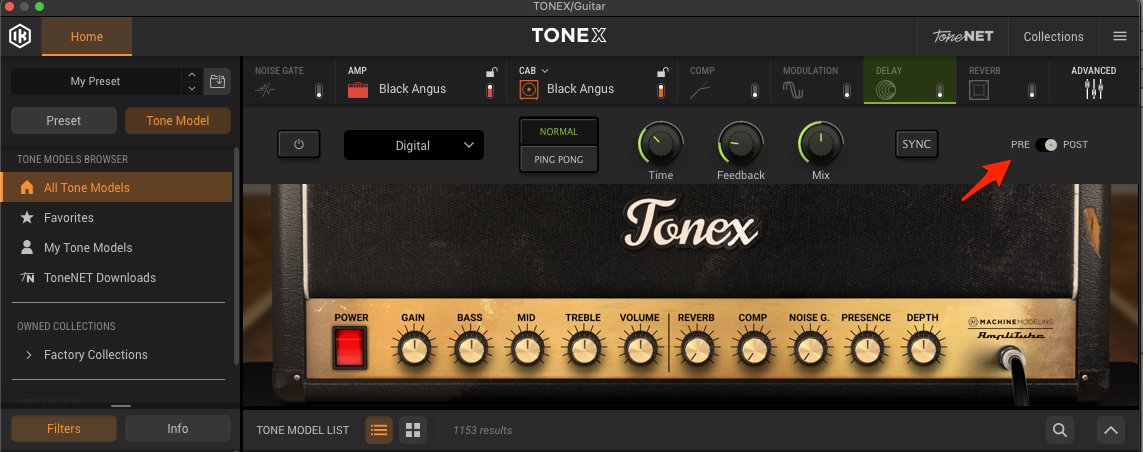Click the AMP lock icon
The image size is (1143, 452).
[x=490, y=72]
